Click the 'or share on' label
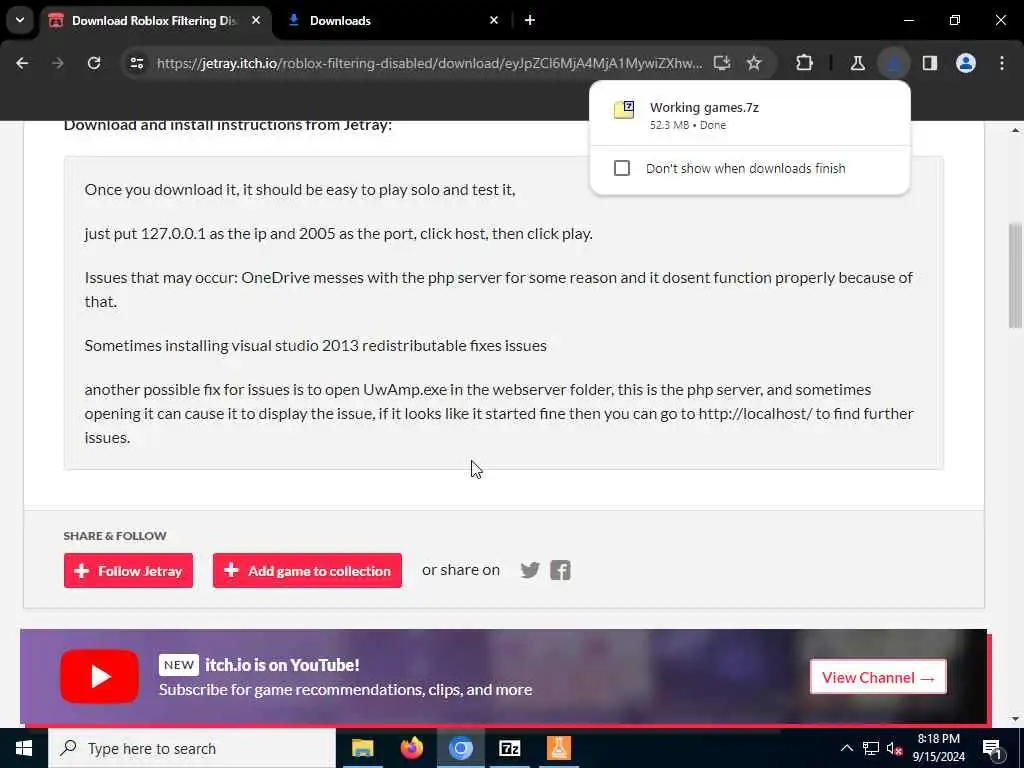This screenshot has width=1024, height=768. (460, 570)
